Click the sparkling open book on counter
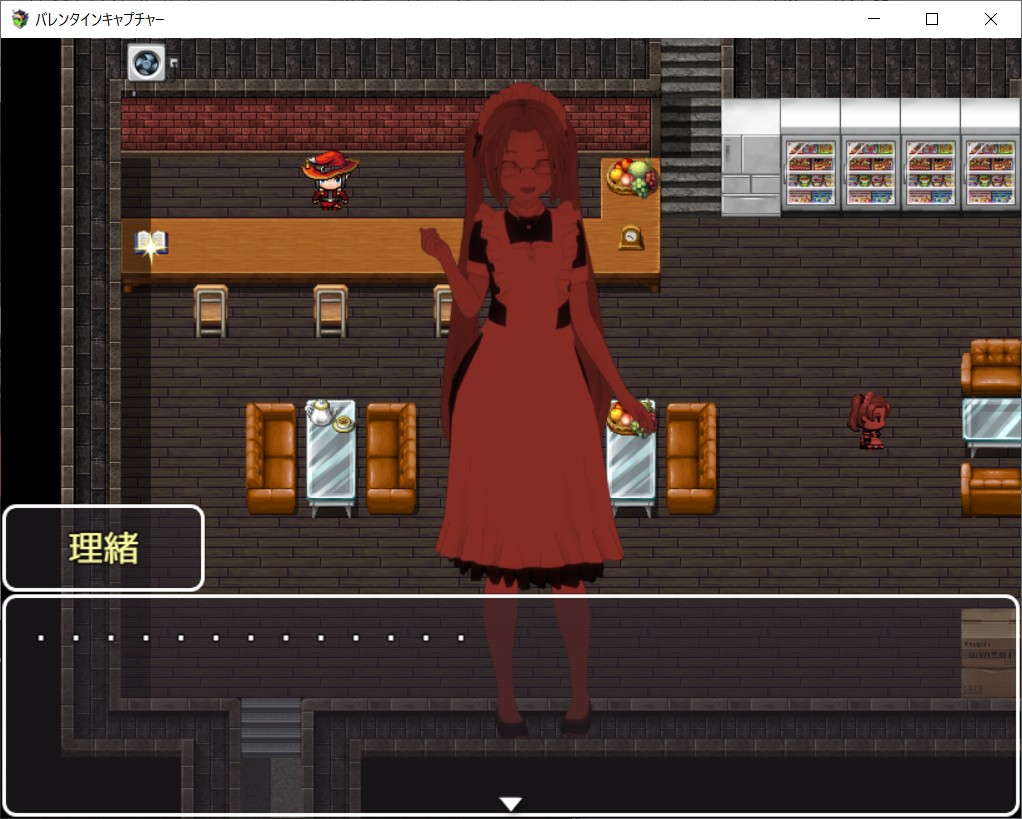The height and width of the screenshot is (819, 1022). 151,244
